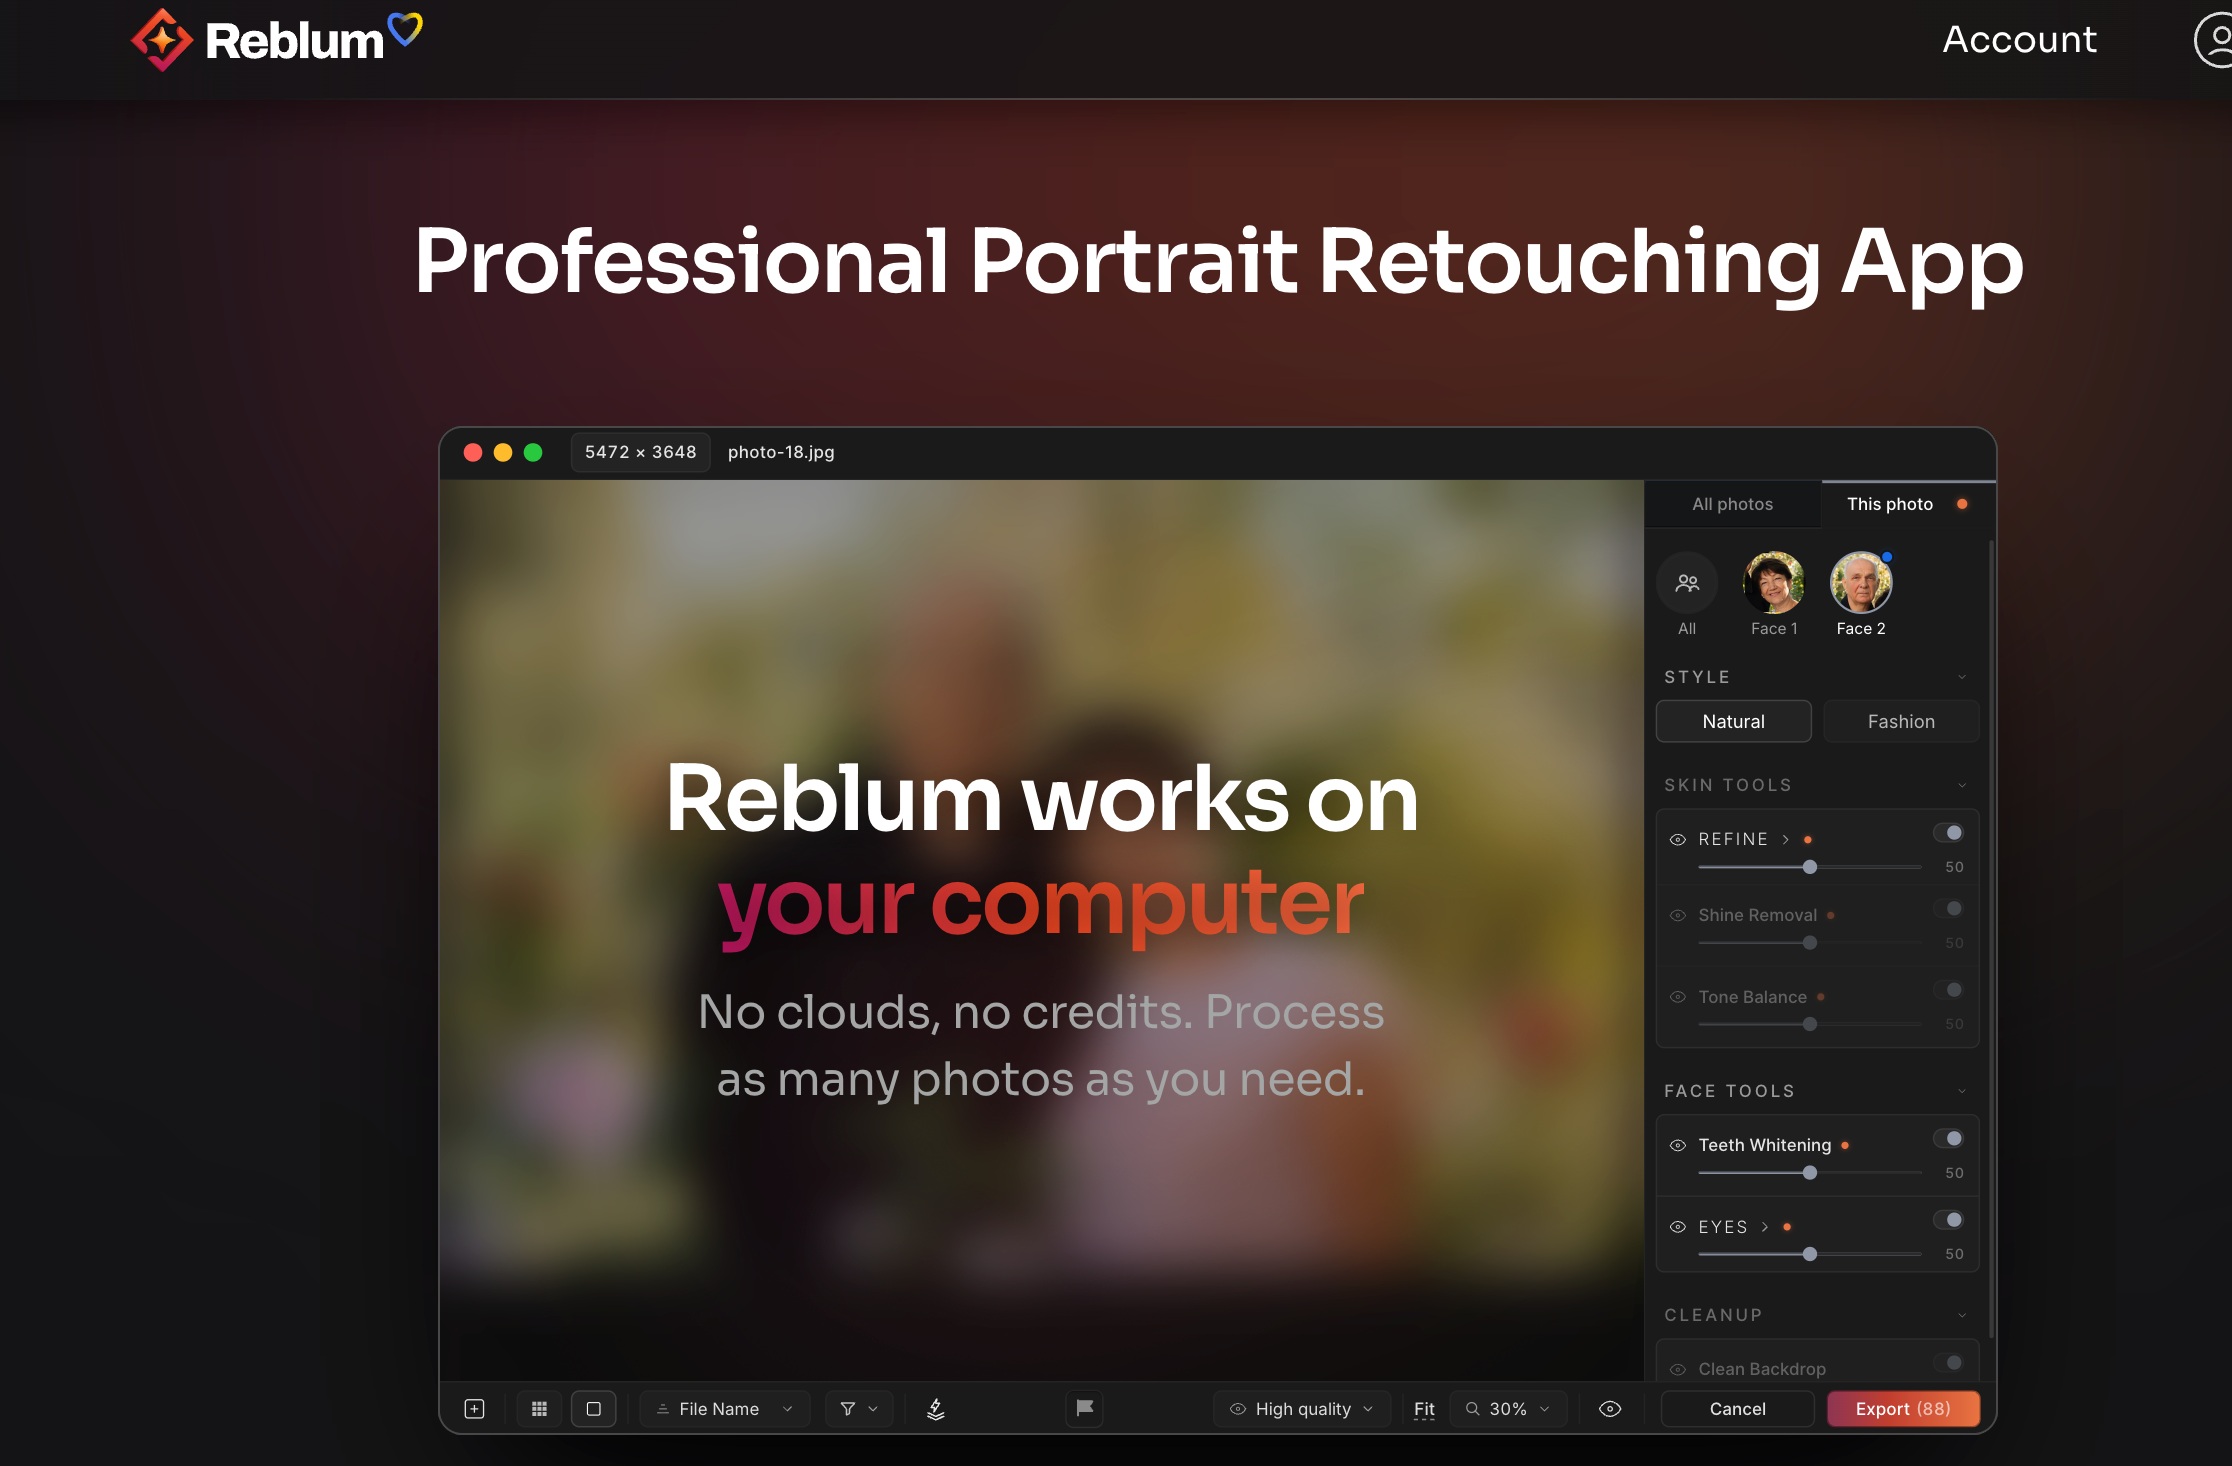Click the Export (88) button
The height and width of the screenshot is (1466, 2232).
[1903, 1409]
